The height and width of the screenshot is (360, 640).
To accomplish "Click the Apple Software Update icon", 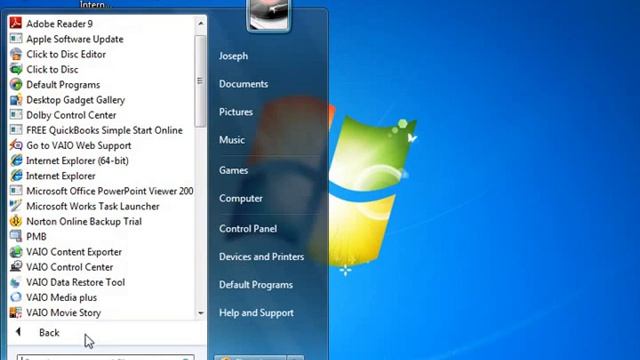I will [x=16, y=39].
